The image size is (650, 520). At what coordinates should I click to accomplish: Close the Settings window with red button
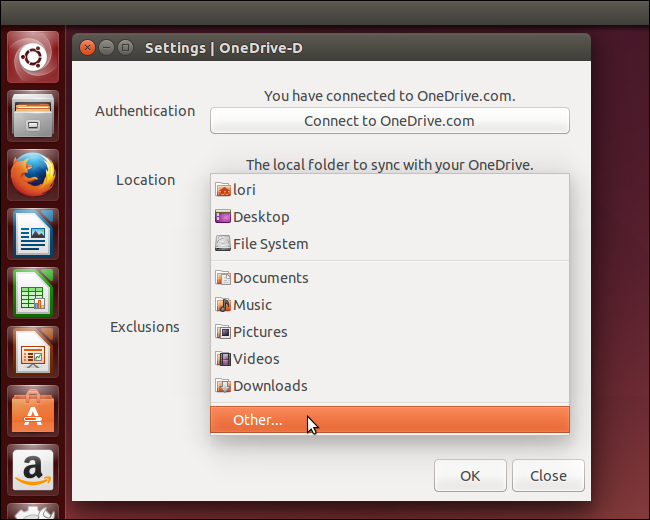click(x=87, y=48)
